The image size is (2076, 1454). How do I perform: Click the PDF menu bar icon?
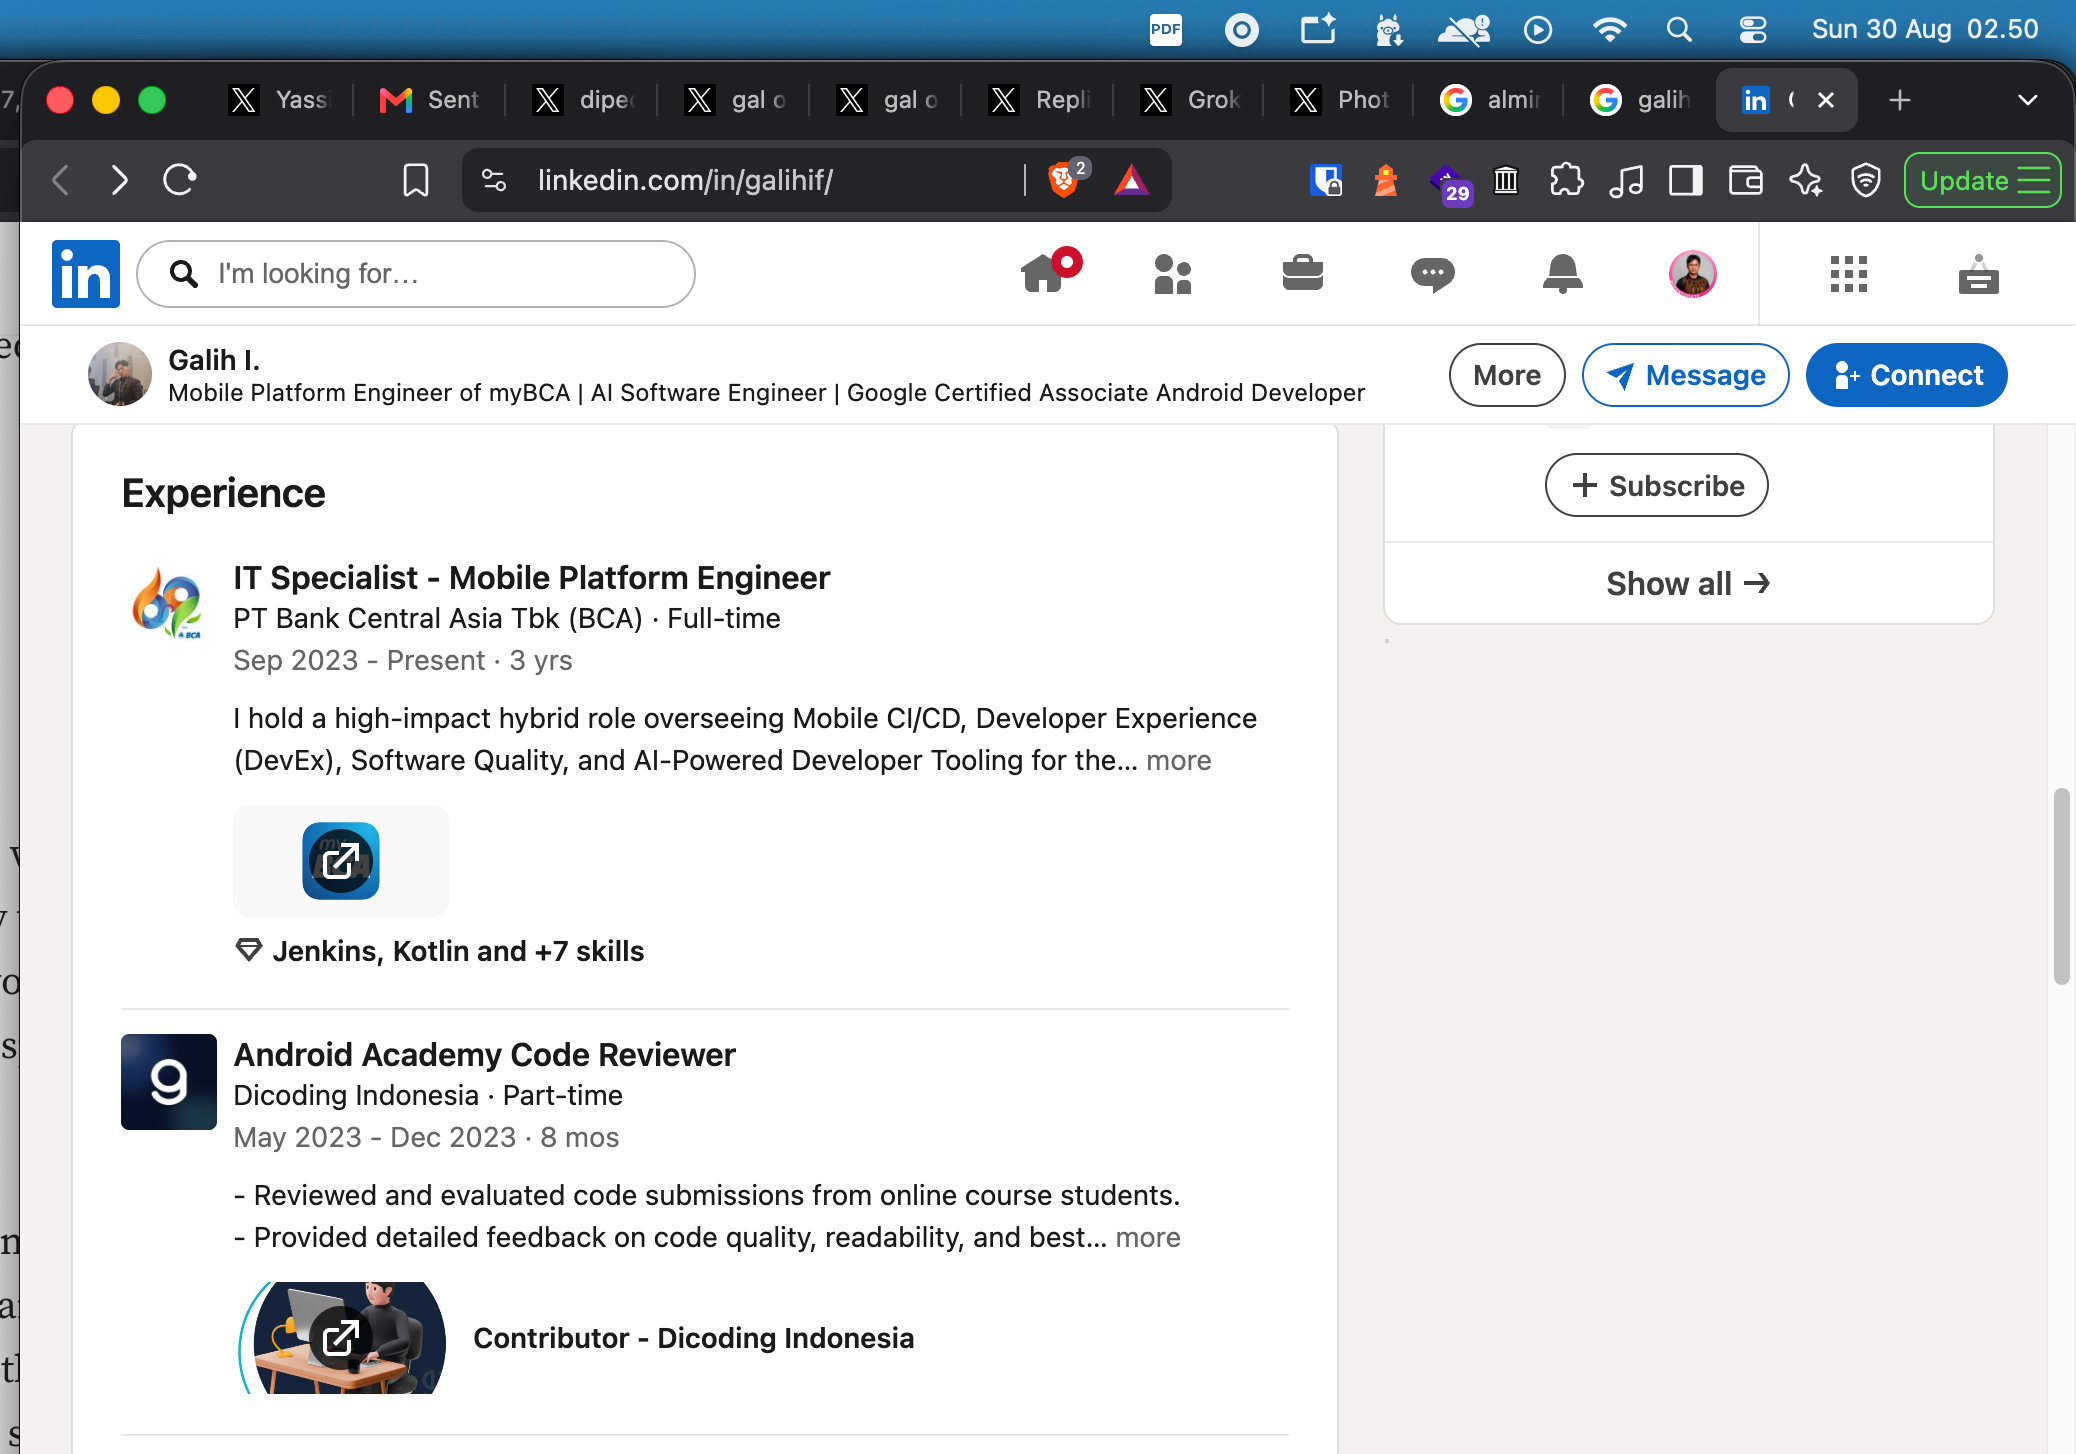[1166, 30]
